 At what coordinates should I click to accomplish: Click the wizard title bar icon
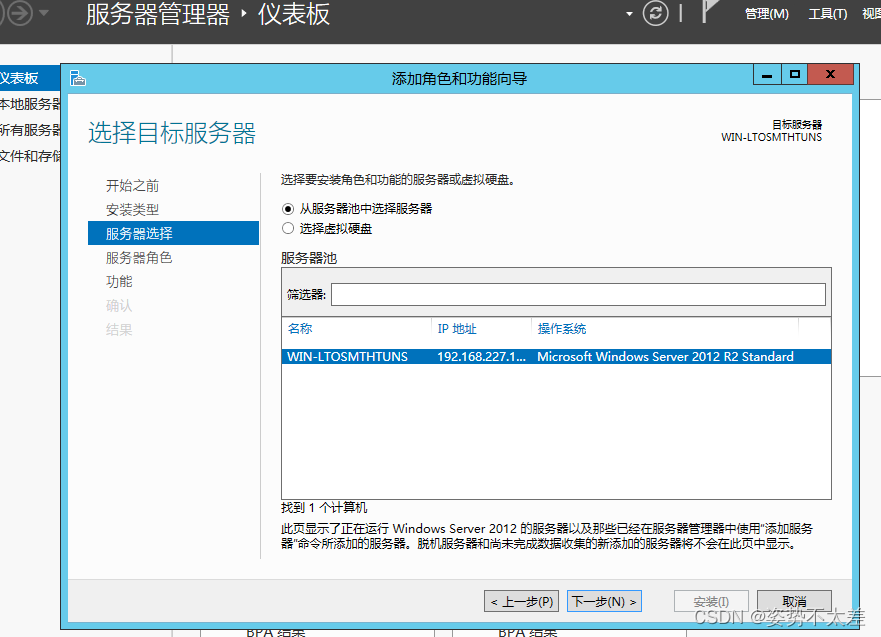pos(78,78)
